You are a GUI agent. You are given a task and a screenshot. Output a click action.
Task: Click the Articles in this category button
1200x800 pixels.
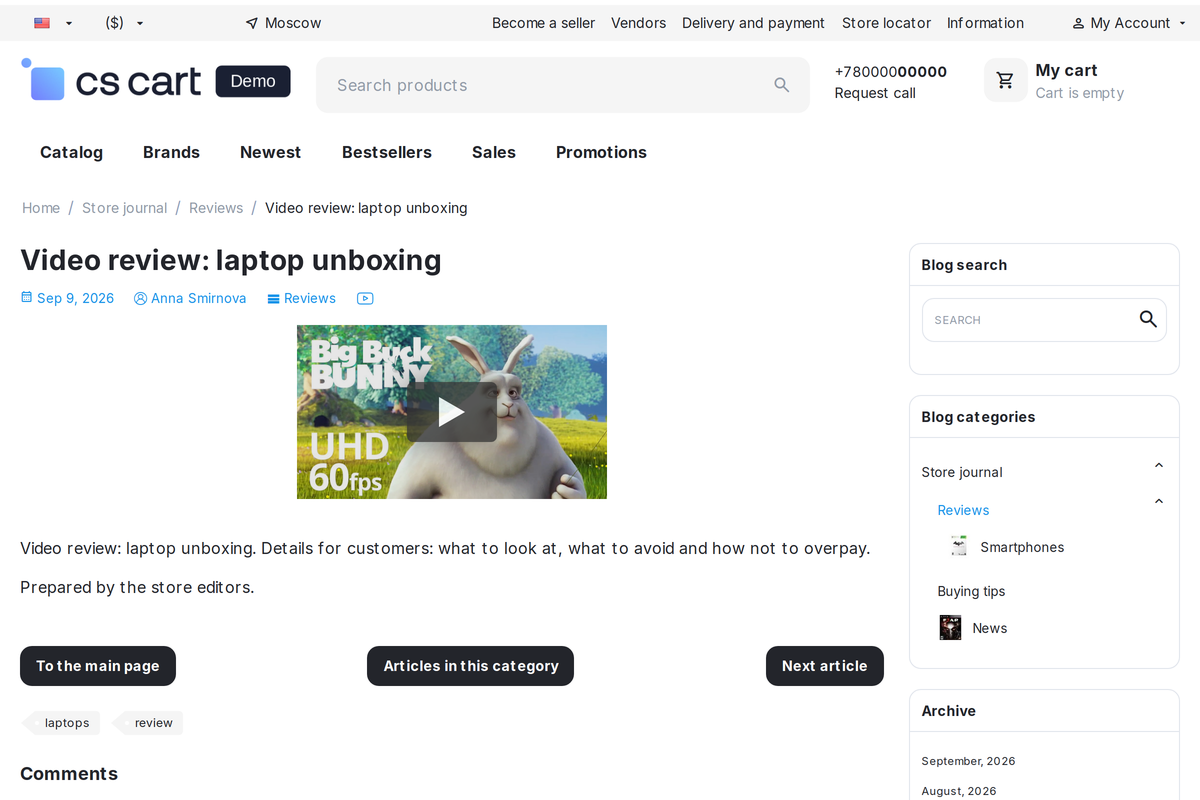470,666
